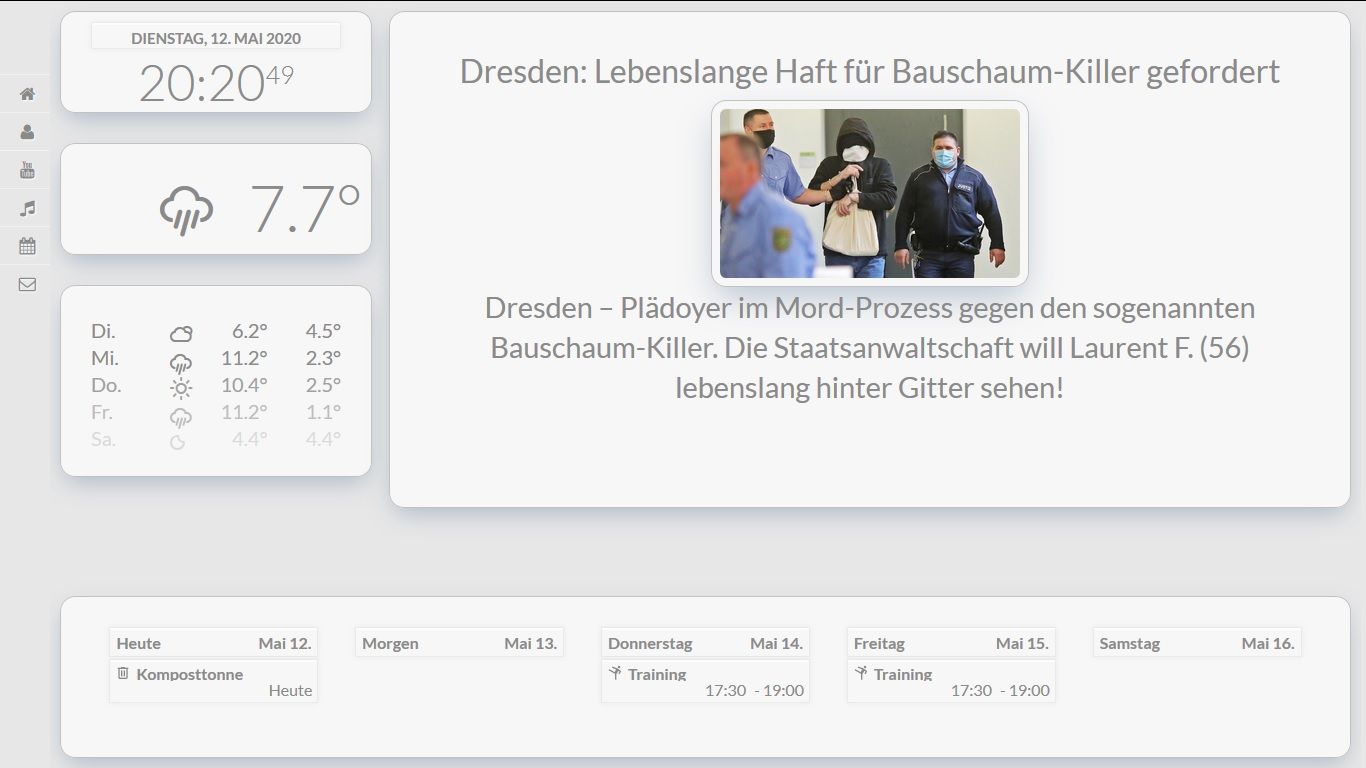Click the trash bin icon beside Komposttonne
1366x768 pixels.
[x=123, y=673]
